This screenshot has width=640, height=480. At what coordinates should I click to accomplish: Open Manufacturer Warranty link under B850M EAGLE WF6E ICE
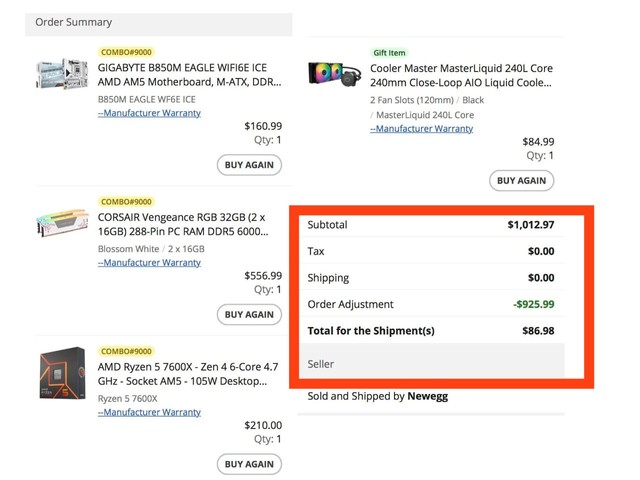click(x=149, y=113)
